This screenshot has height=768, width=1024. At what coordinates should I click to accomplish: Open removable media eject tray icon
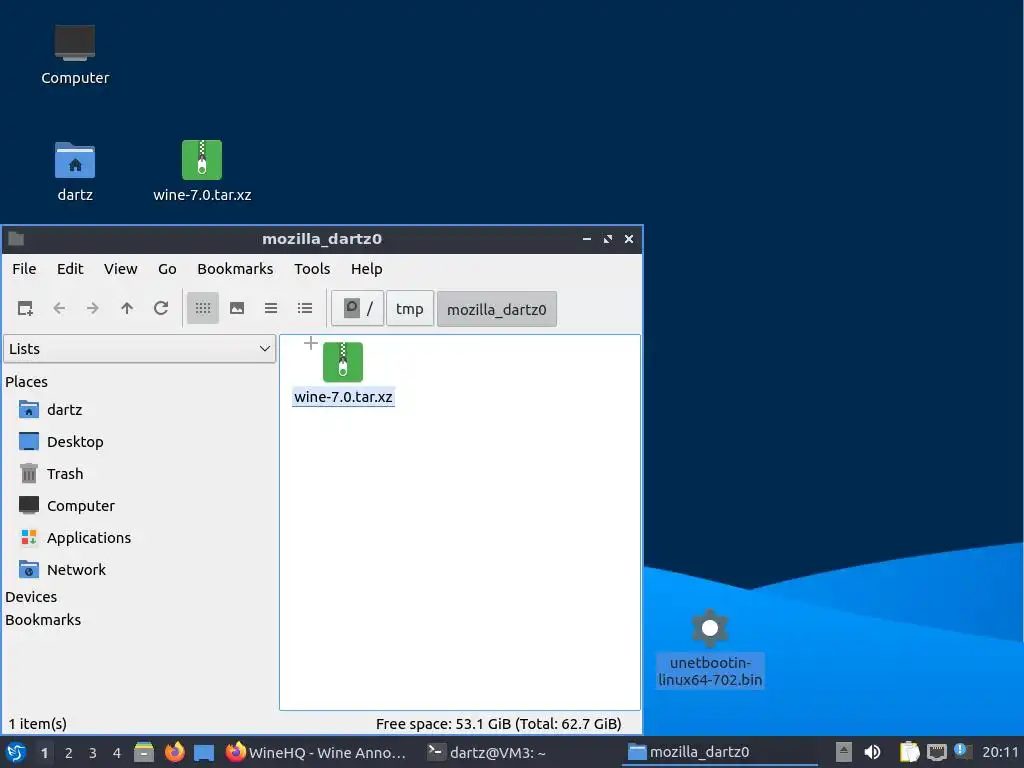pos(844,752)
